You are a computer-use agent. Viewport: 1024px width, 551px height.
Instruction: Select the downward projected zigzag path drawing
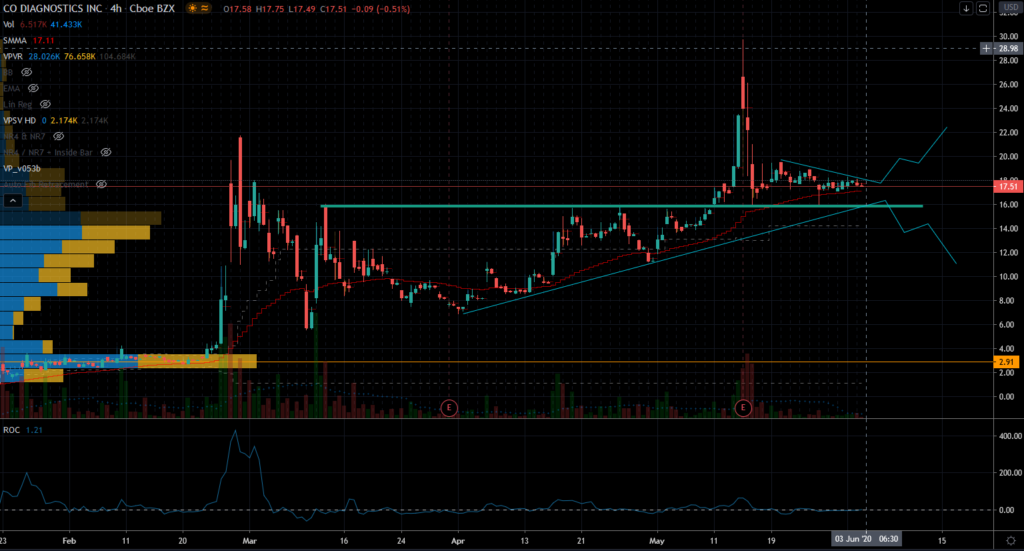(921, 232)
